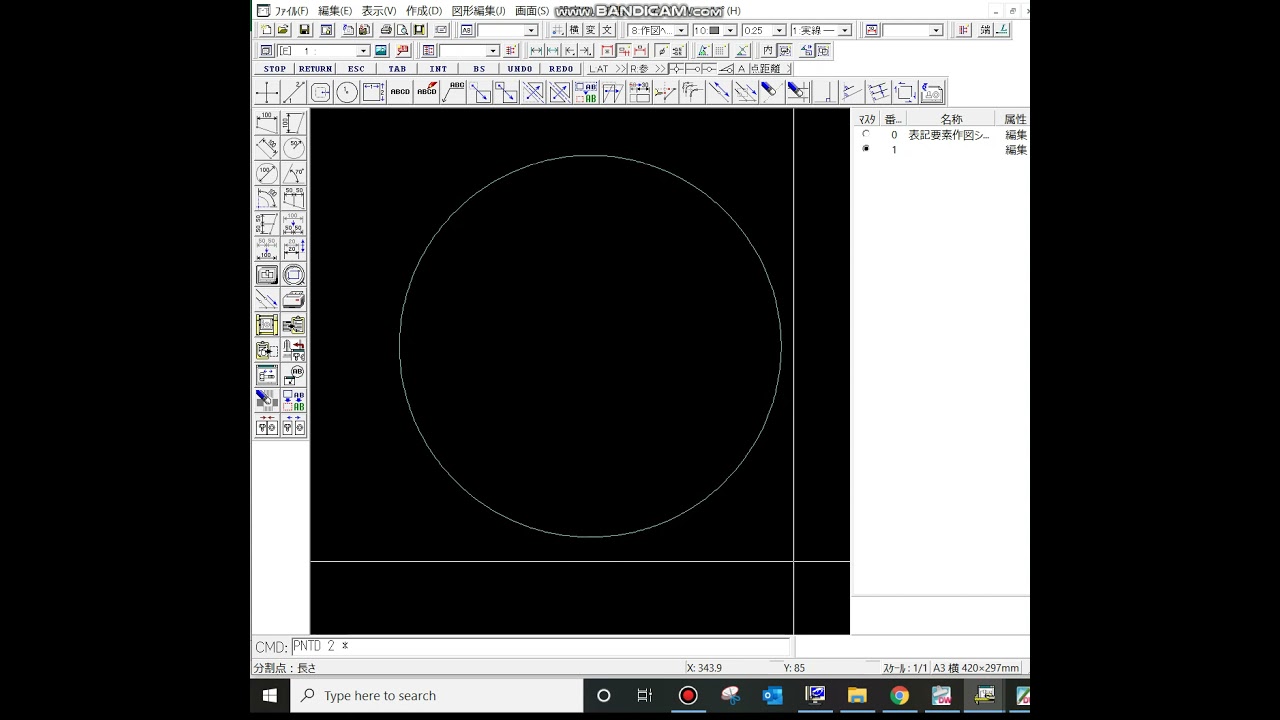
Task: Open the 作成(D) menu
Action: tap(423, 11)
